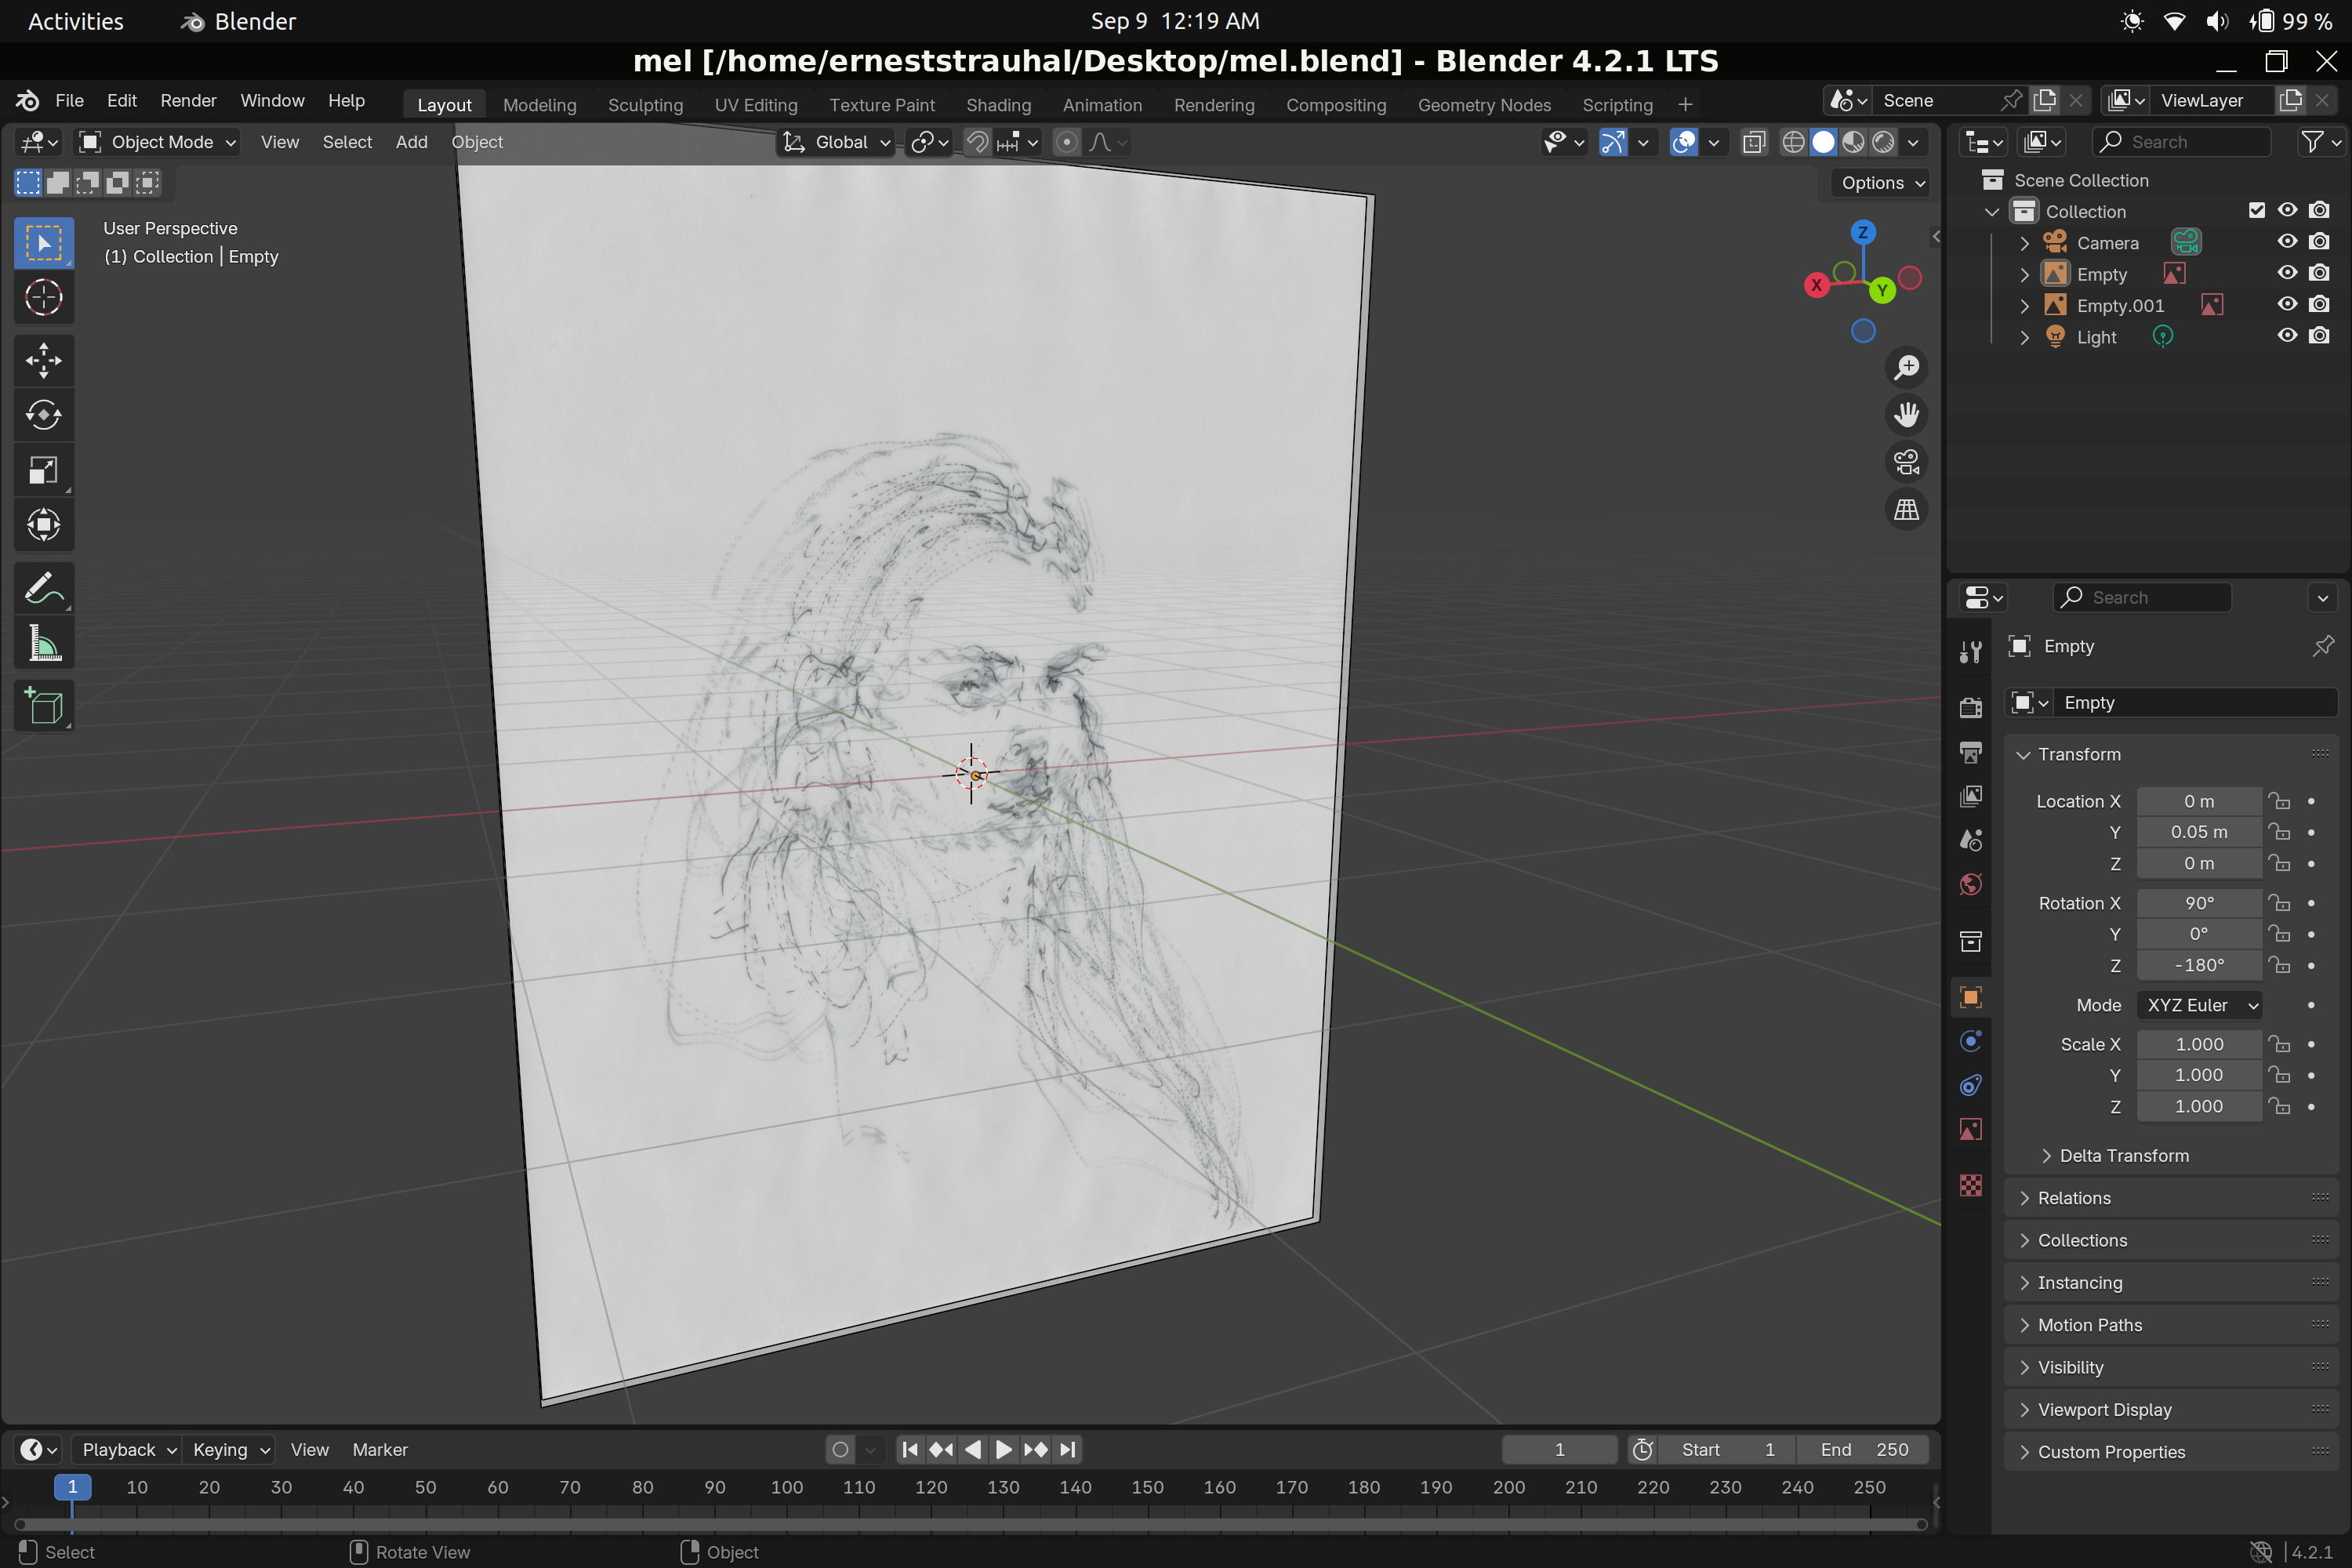Expand the Delta Transform section
Screen dimensions: 2352x1568
coord(2123,1156)
